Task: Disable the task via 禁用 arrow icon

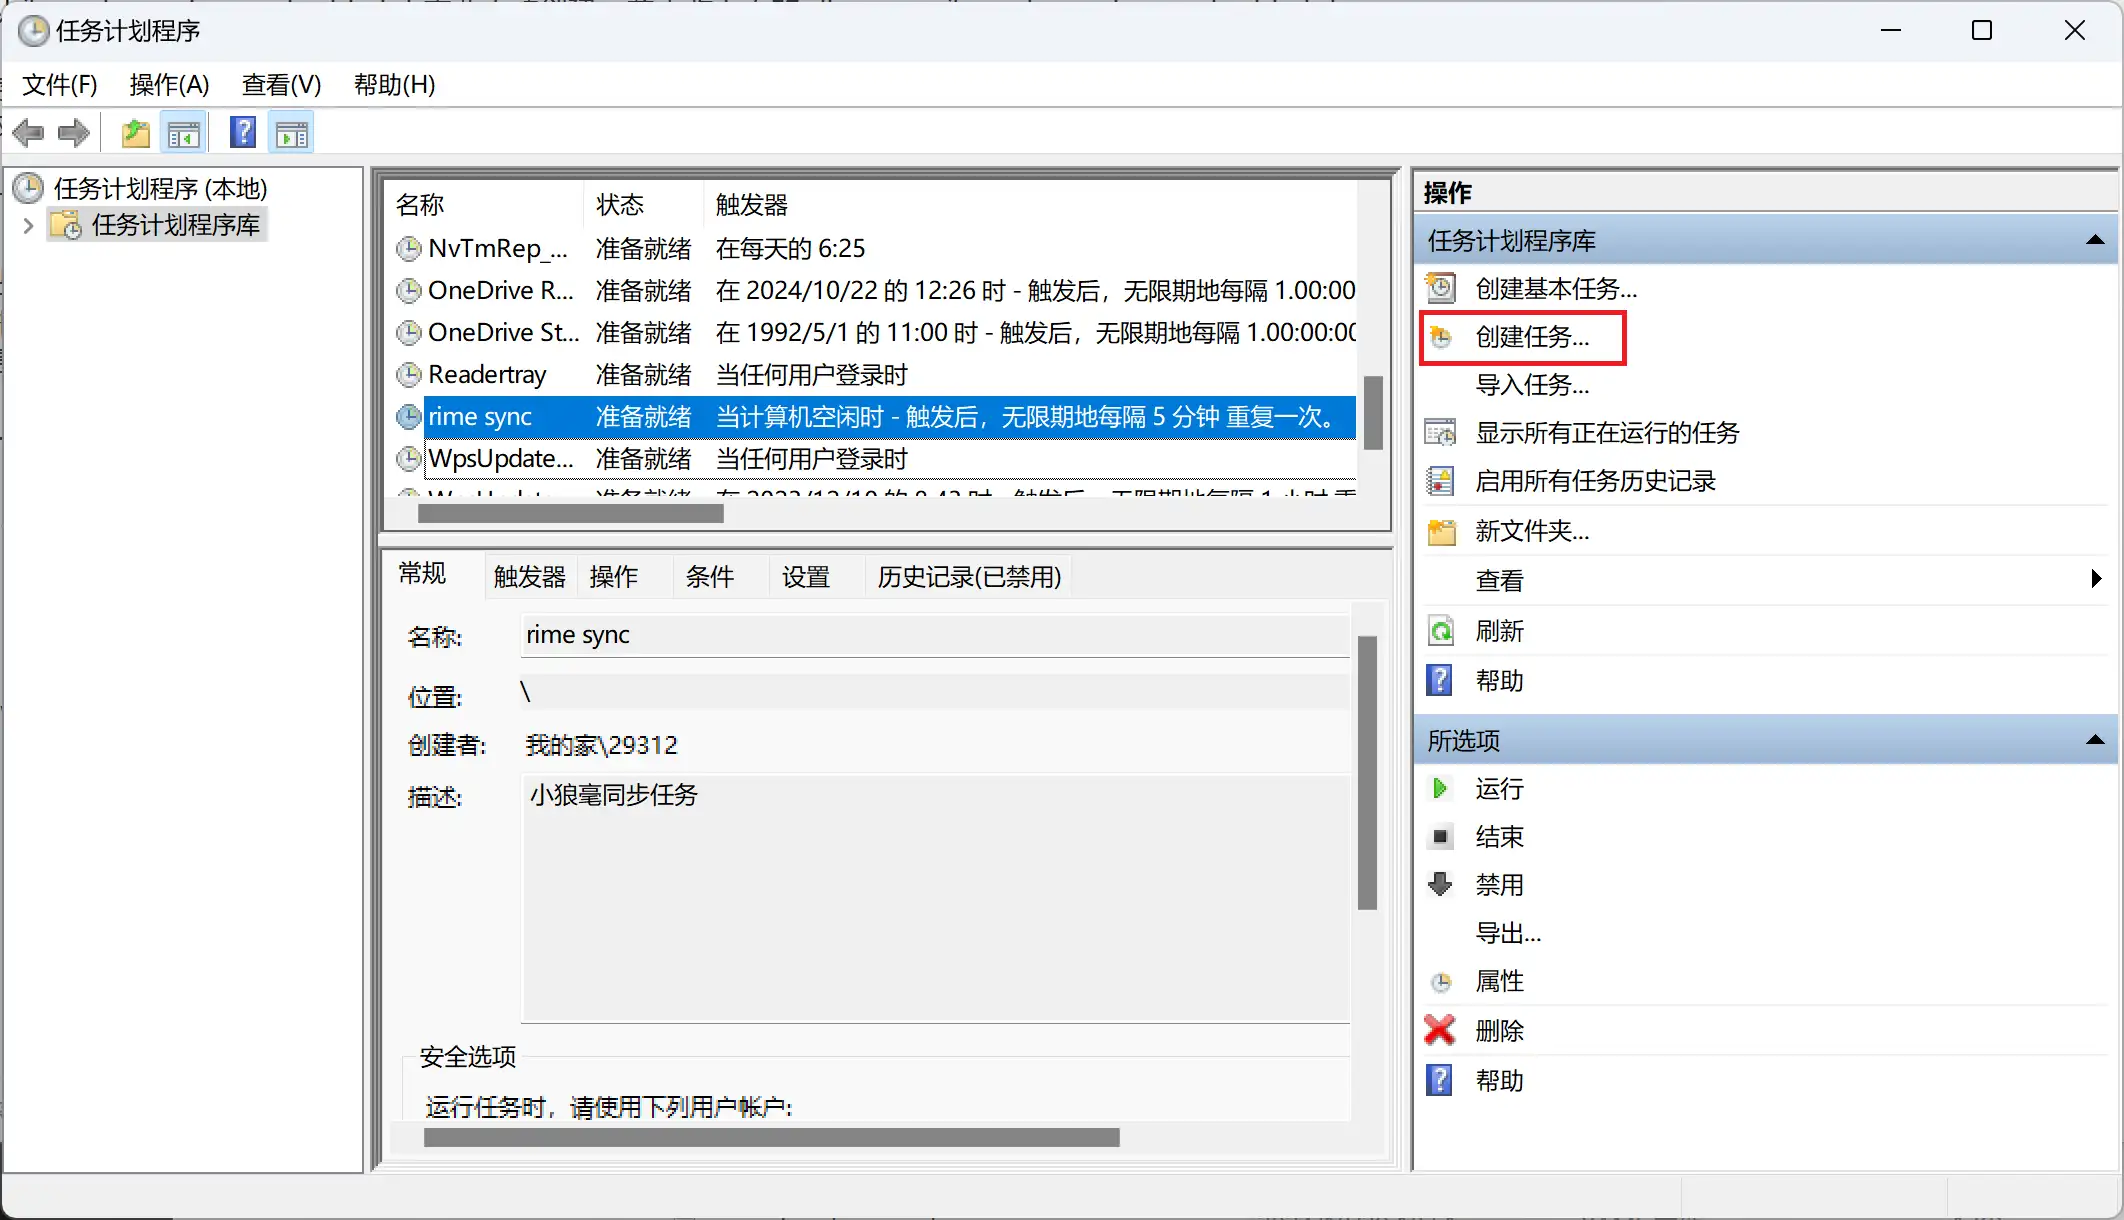Action: point(1440,884)
